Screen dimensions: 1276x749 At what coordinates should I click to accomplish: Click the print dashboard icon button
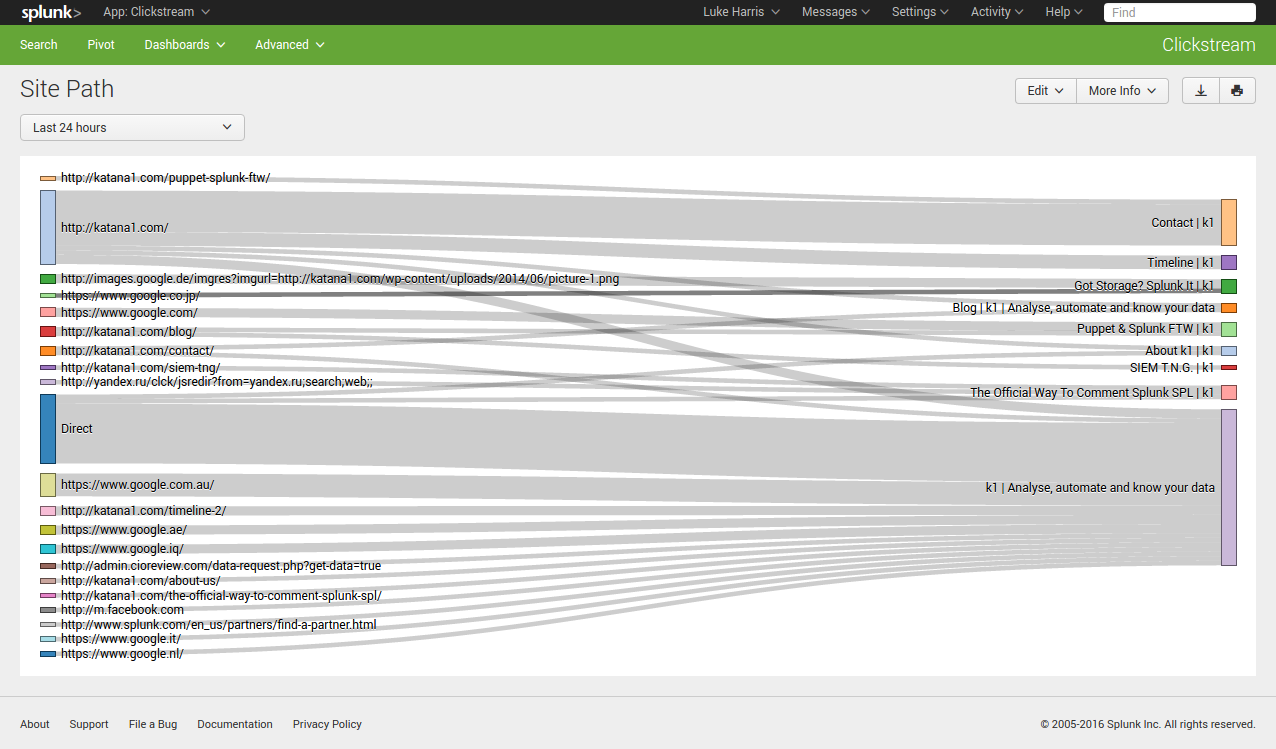click(1237, 90)
